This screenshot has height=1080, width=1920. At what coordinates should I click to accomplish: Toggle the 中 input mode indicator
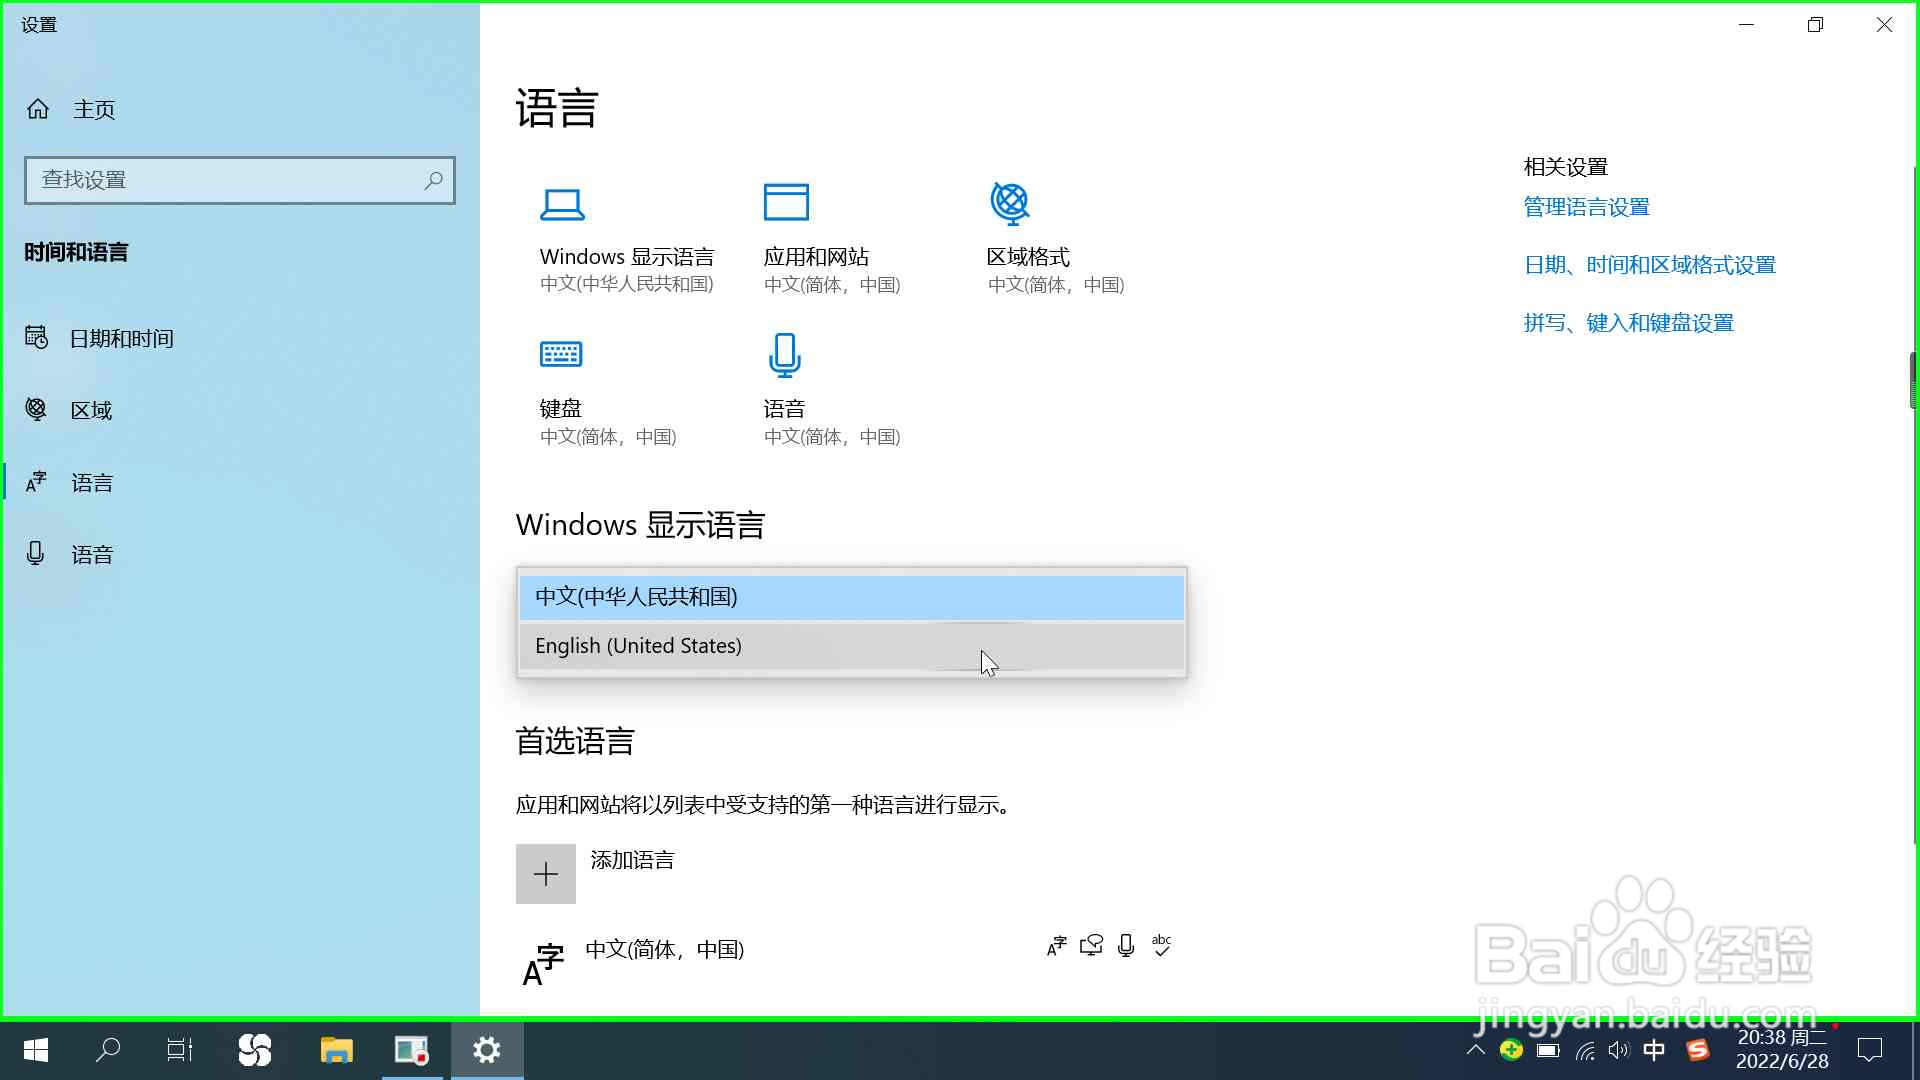coord(1655,1050)
